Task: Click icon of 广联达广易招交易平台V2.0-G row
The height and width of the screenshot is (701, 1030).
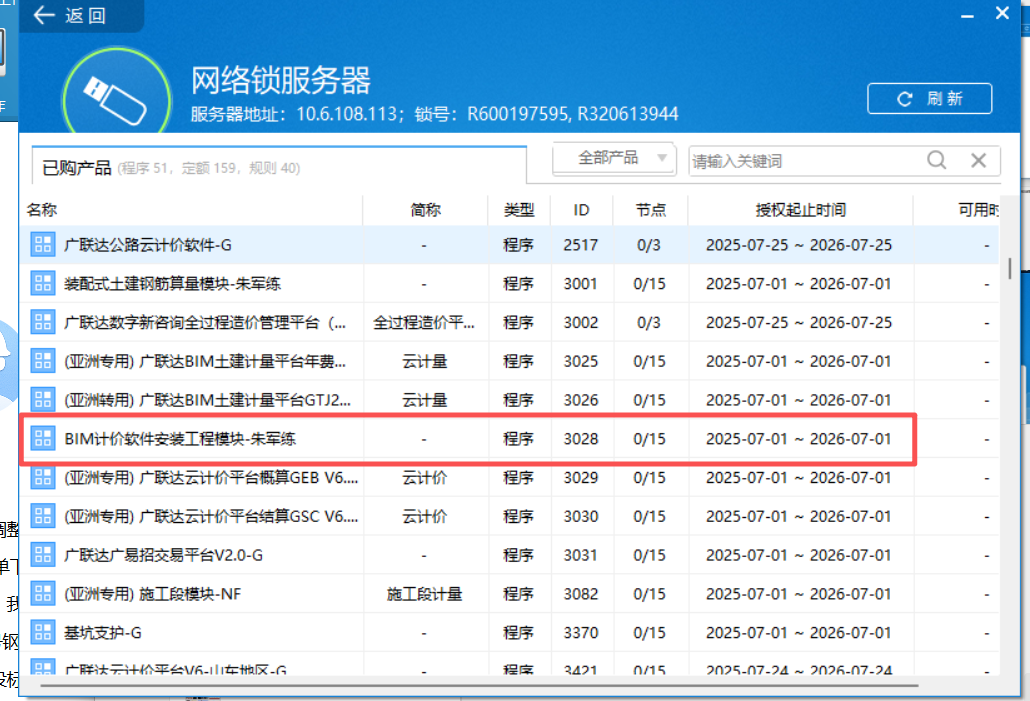Action: coord(43,554)
